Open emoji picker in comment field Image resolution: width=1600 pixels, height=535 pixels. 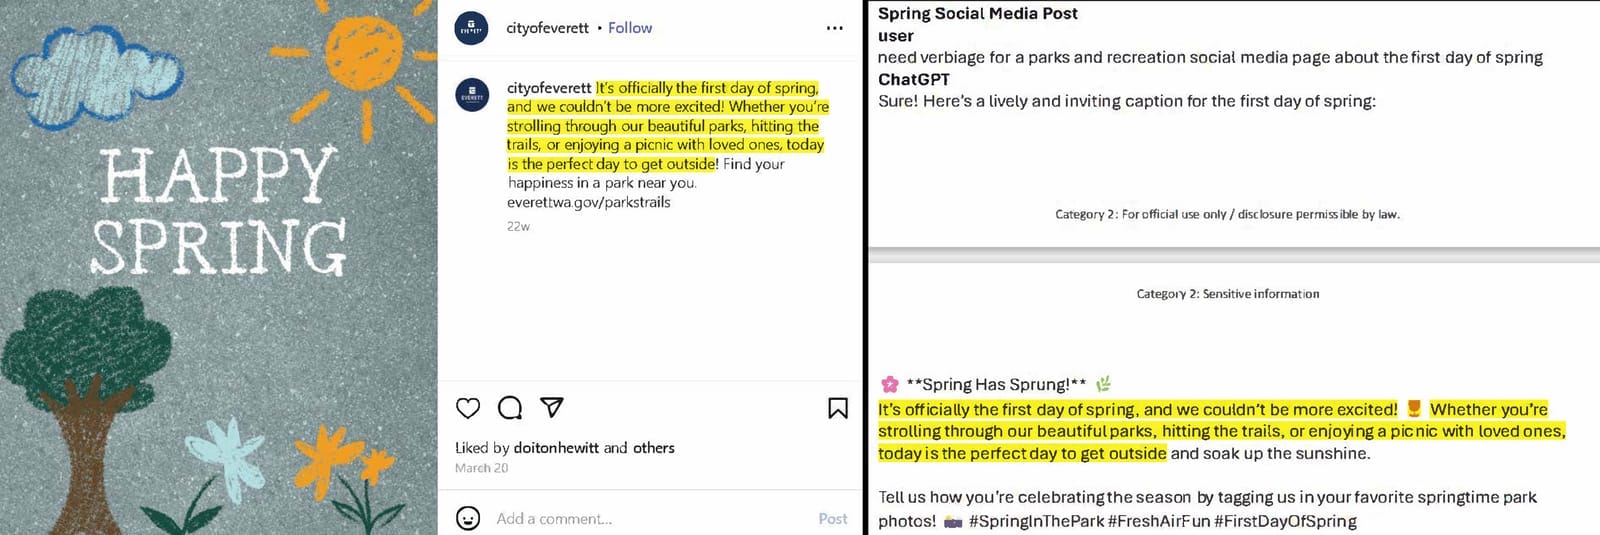(x=468, y=518)
